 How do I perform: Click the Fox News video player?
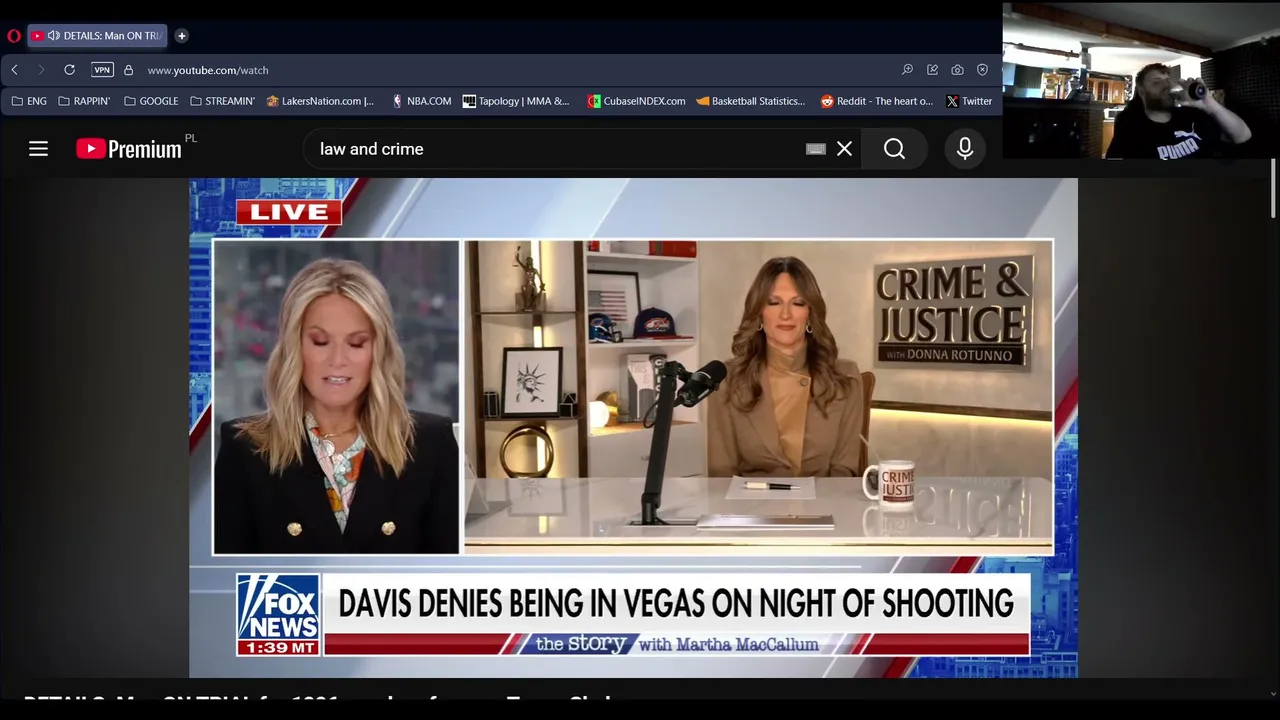click(x=633, y=428)
